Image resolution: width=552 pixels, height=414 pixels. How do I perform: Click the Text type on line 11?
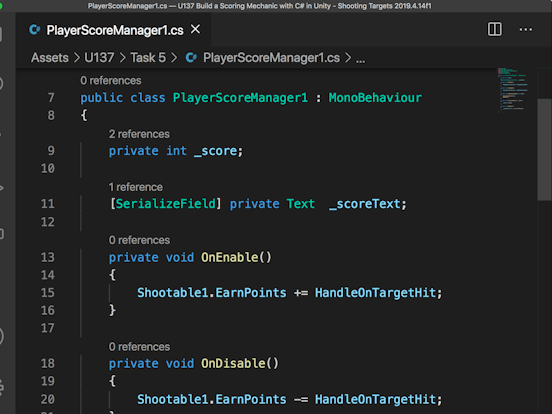click(300, 204)
